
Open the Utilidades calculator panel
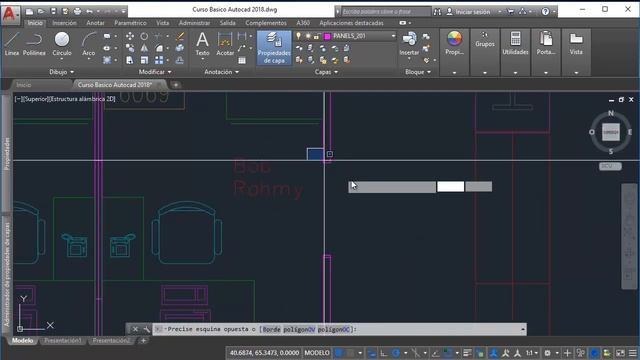516,43
